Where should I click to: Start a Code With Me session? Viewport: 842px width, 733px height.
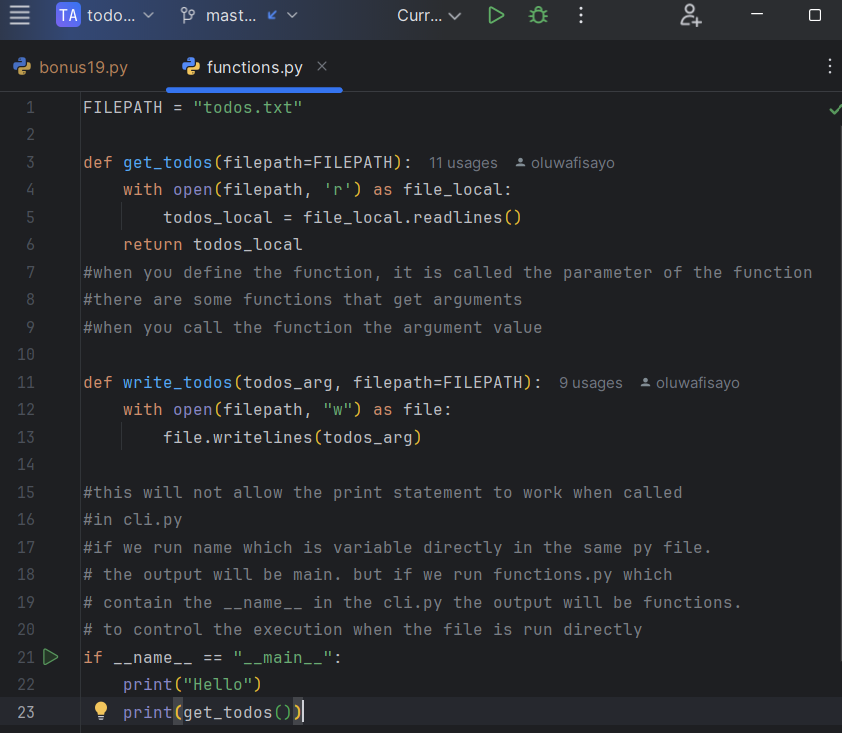(x=690, y=16)
